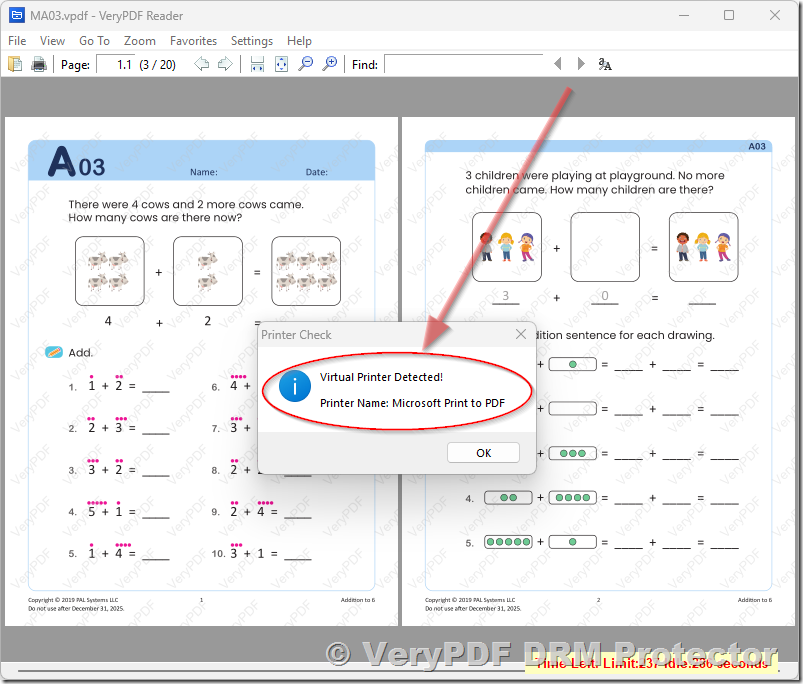Click the fit page icon
This screenshot has width=803, height=684.
[281, 64]
